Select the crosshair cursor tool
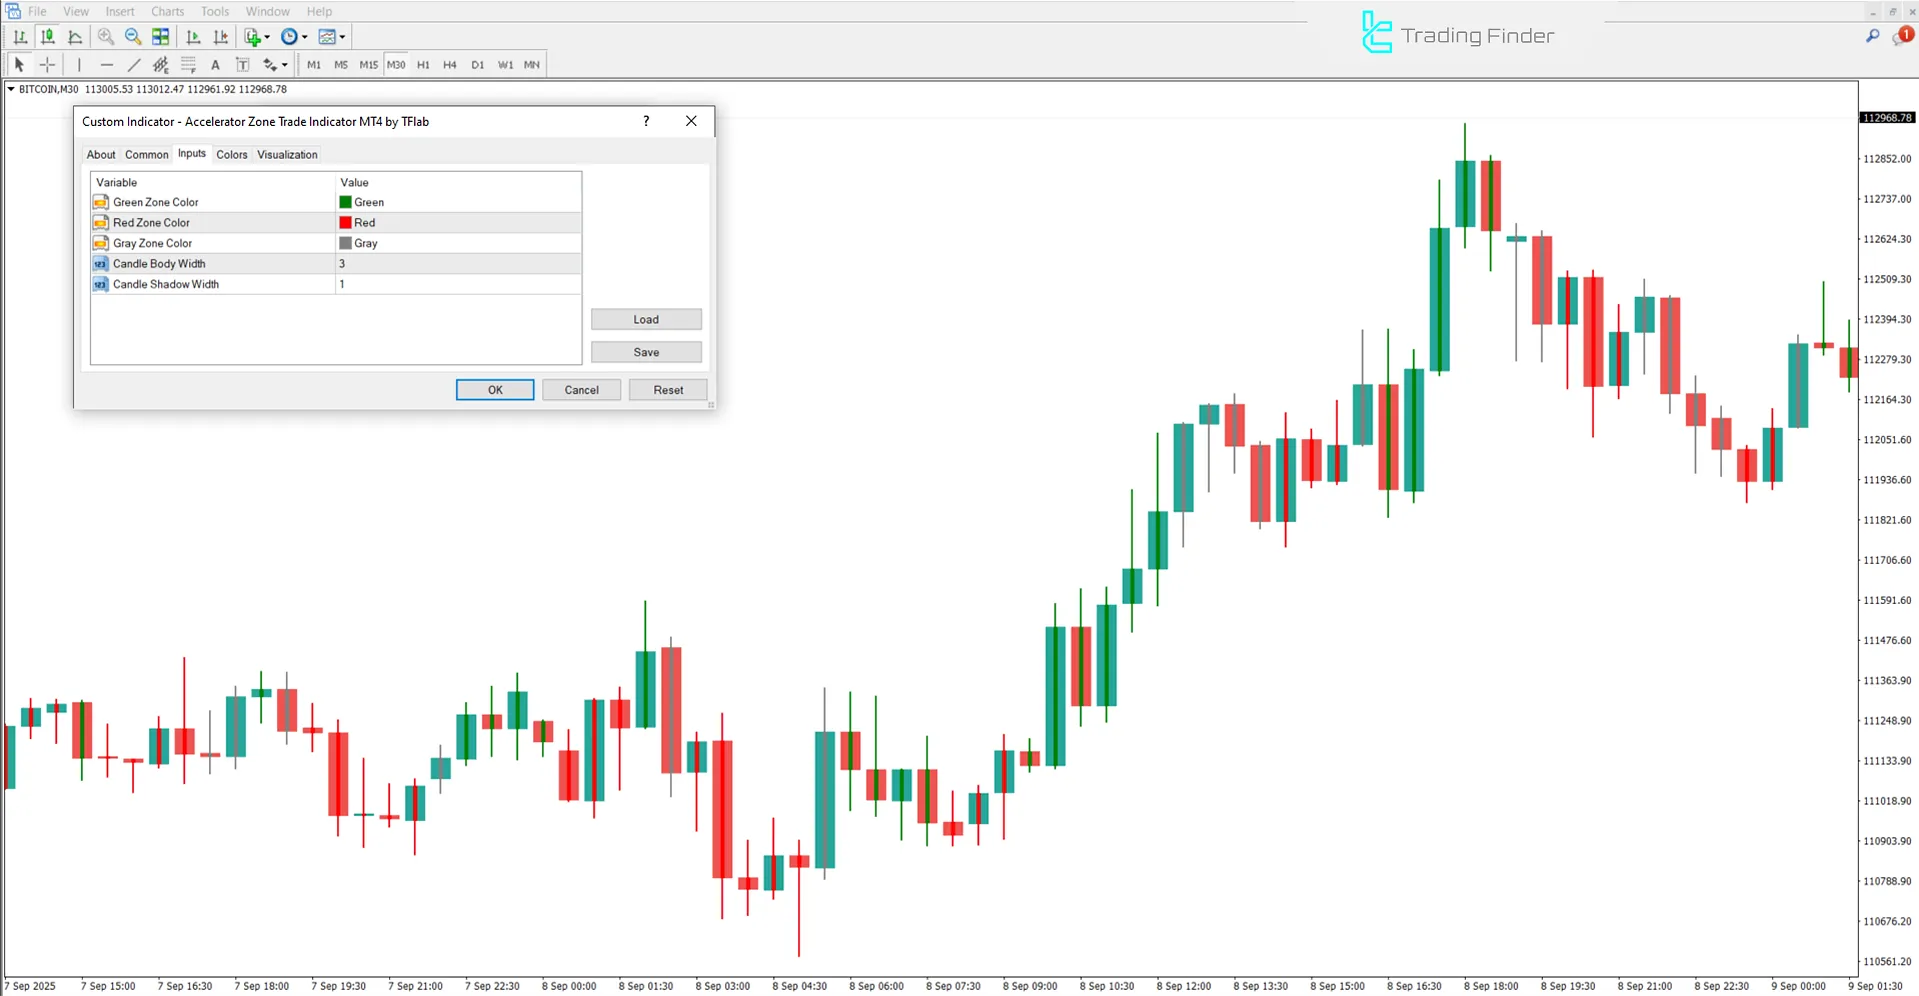 [x=46, y=64]
